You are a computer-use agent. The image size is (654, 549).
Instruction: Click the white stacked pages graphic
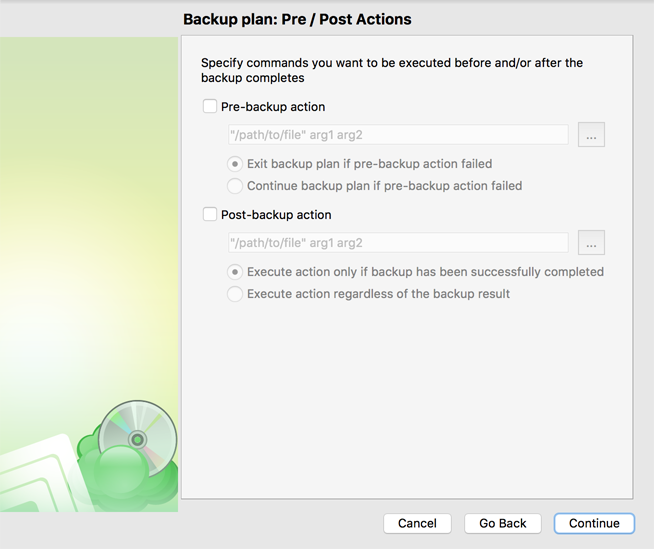click(40, 476)
